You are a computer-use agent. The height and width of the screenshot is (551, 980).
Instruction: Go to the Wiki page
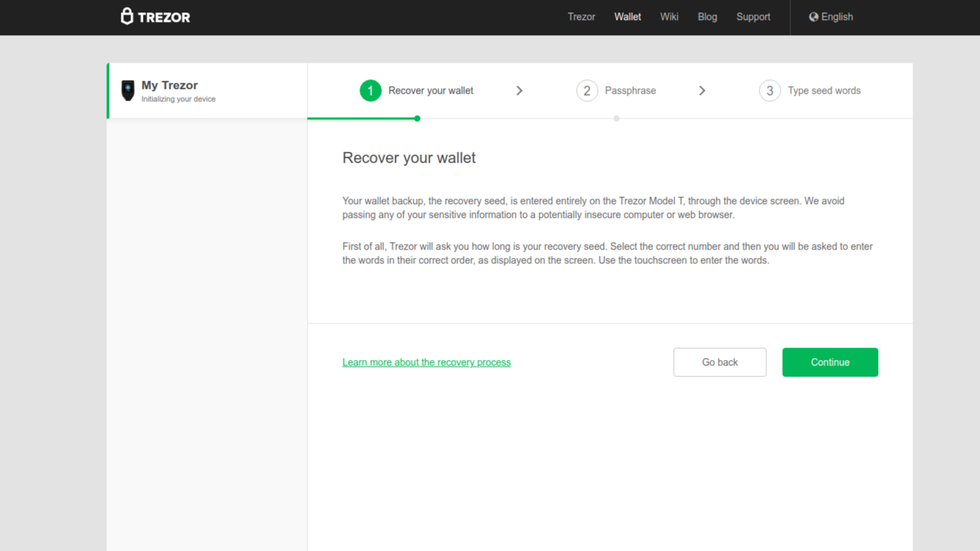[x=669, y=17]
